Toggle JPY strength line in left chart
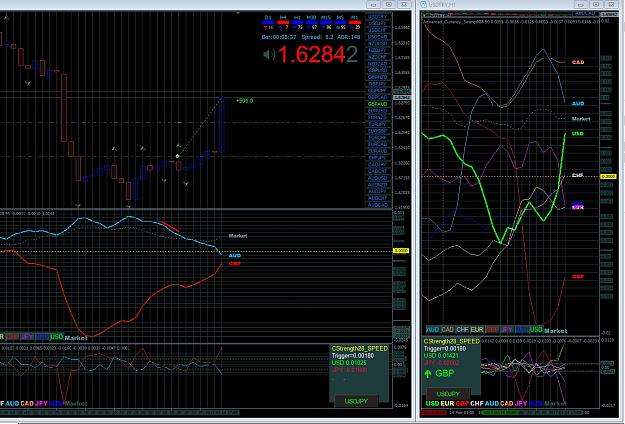The width and height of the screenshot is (625, 424). [x=27, y=337]
